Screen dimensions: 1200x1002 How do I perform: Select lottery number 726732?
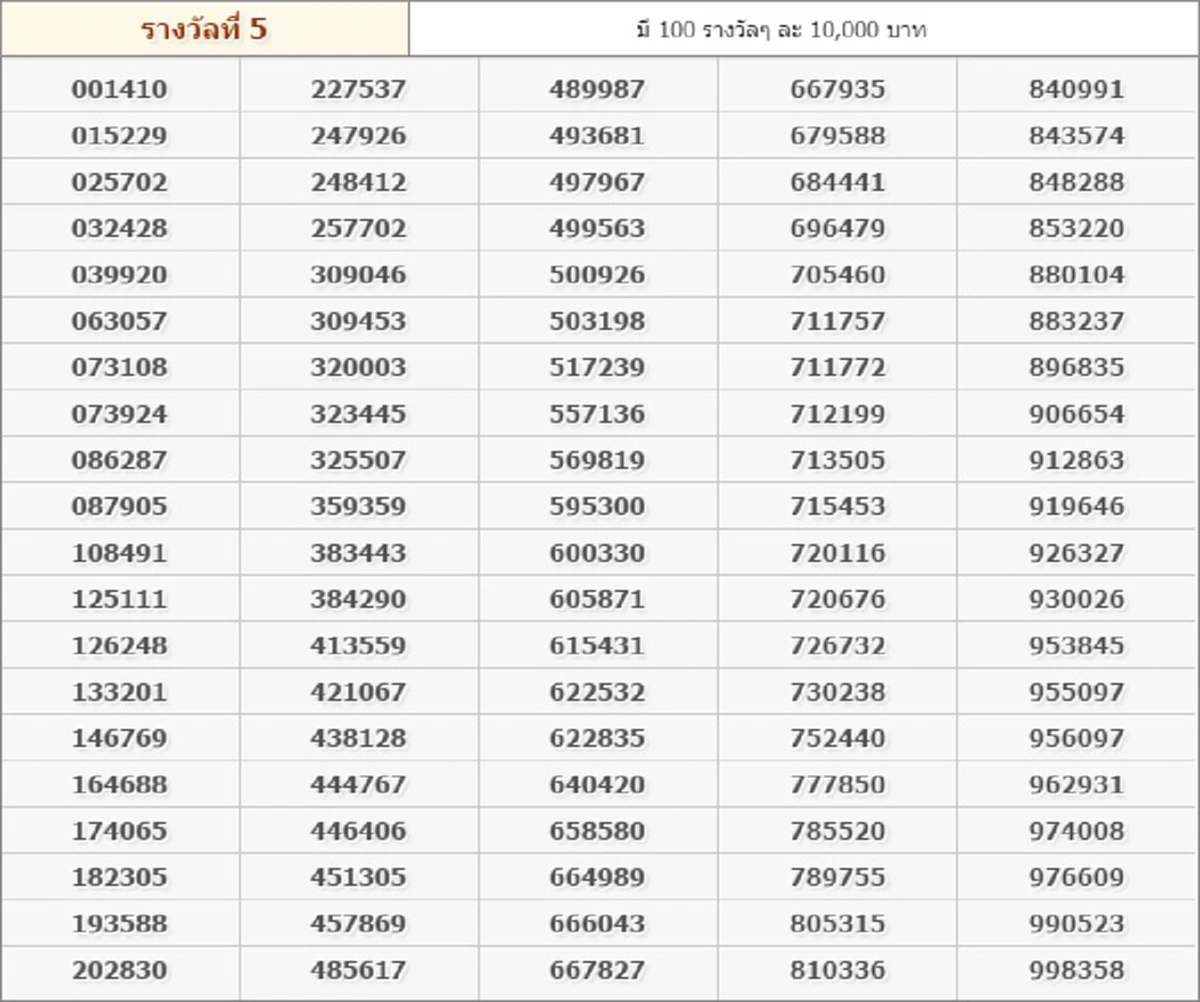838,645
